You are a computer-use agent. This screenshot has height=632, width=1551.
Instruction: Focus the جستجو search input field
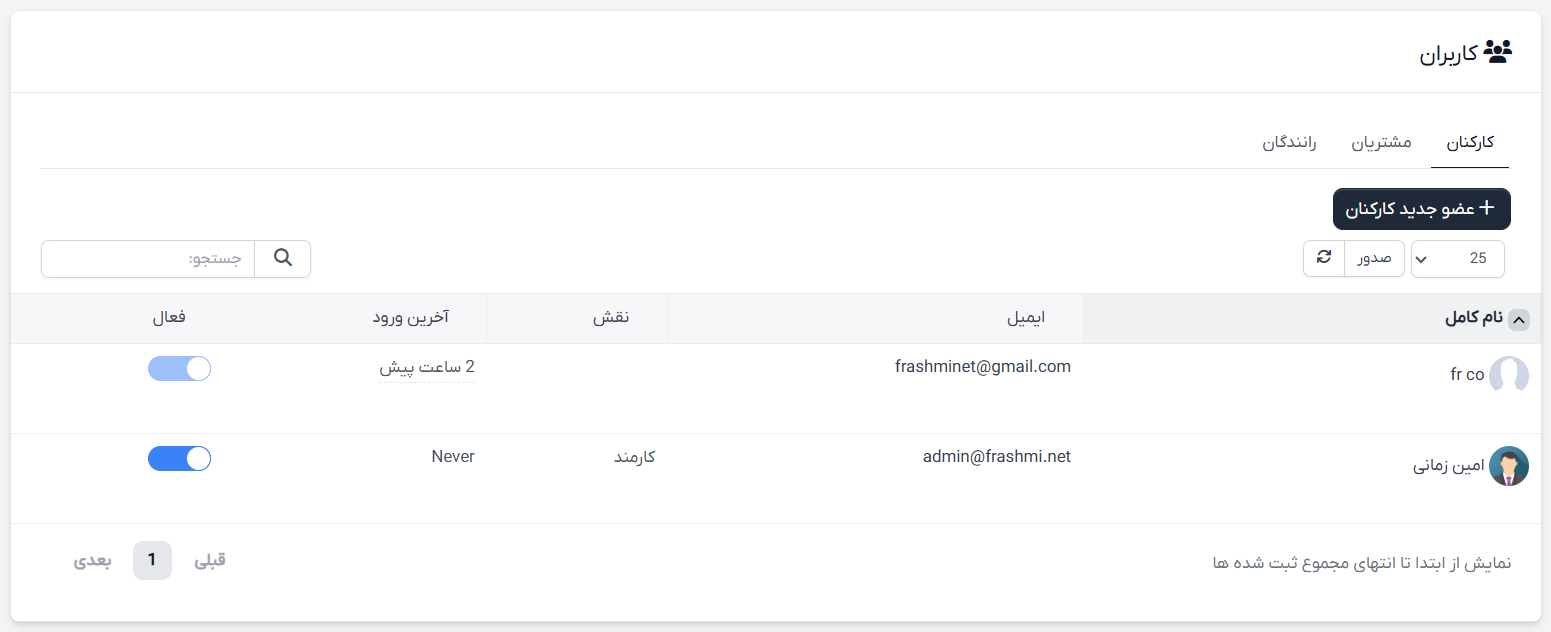pyautogui.click(x=148, y=259)
